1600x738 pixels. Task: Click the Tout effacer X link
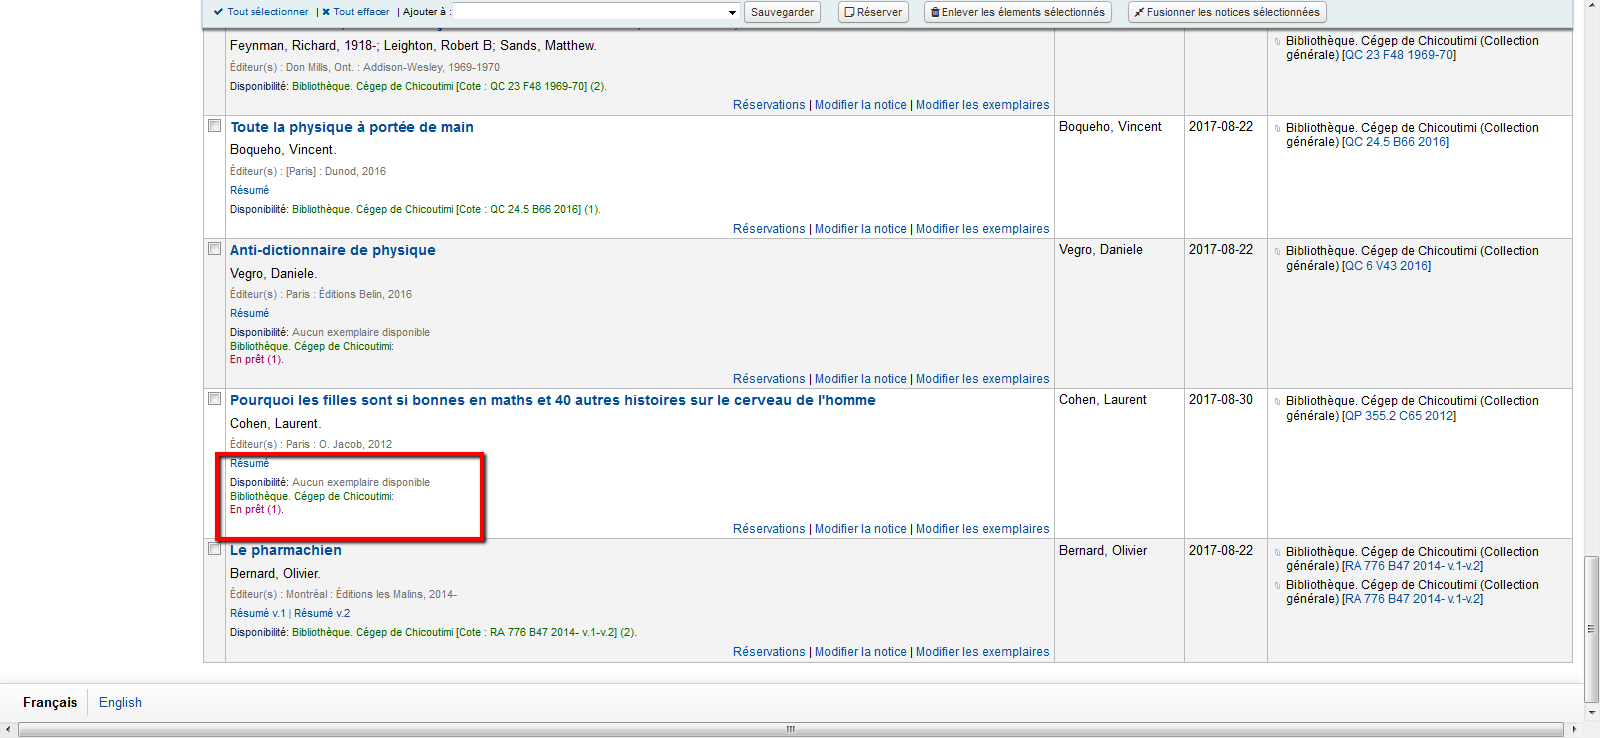(356, 12)
